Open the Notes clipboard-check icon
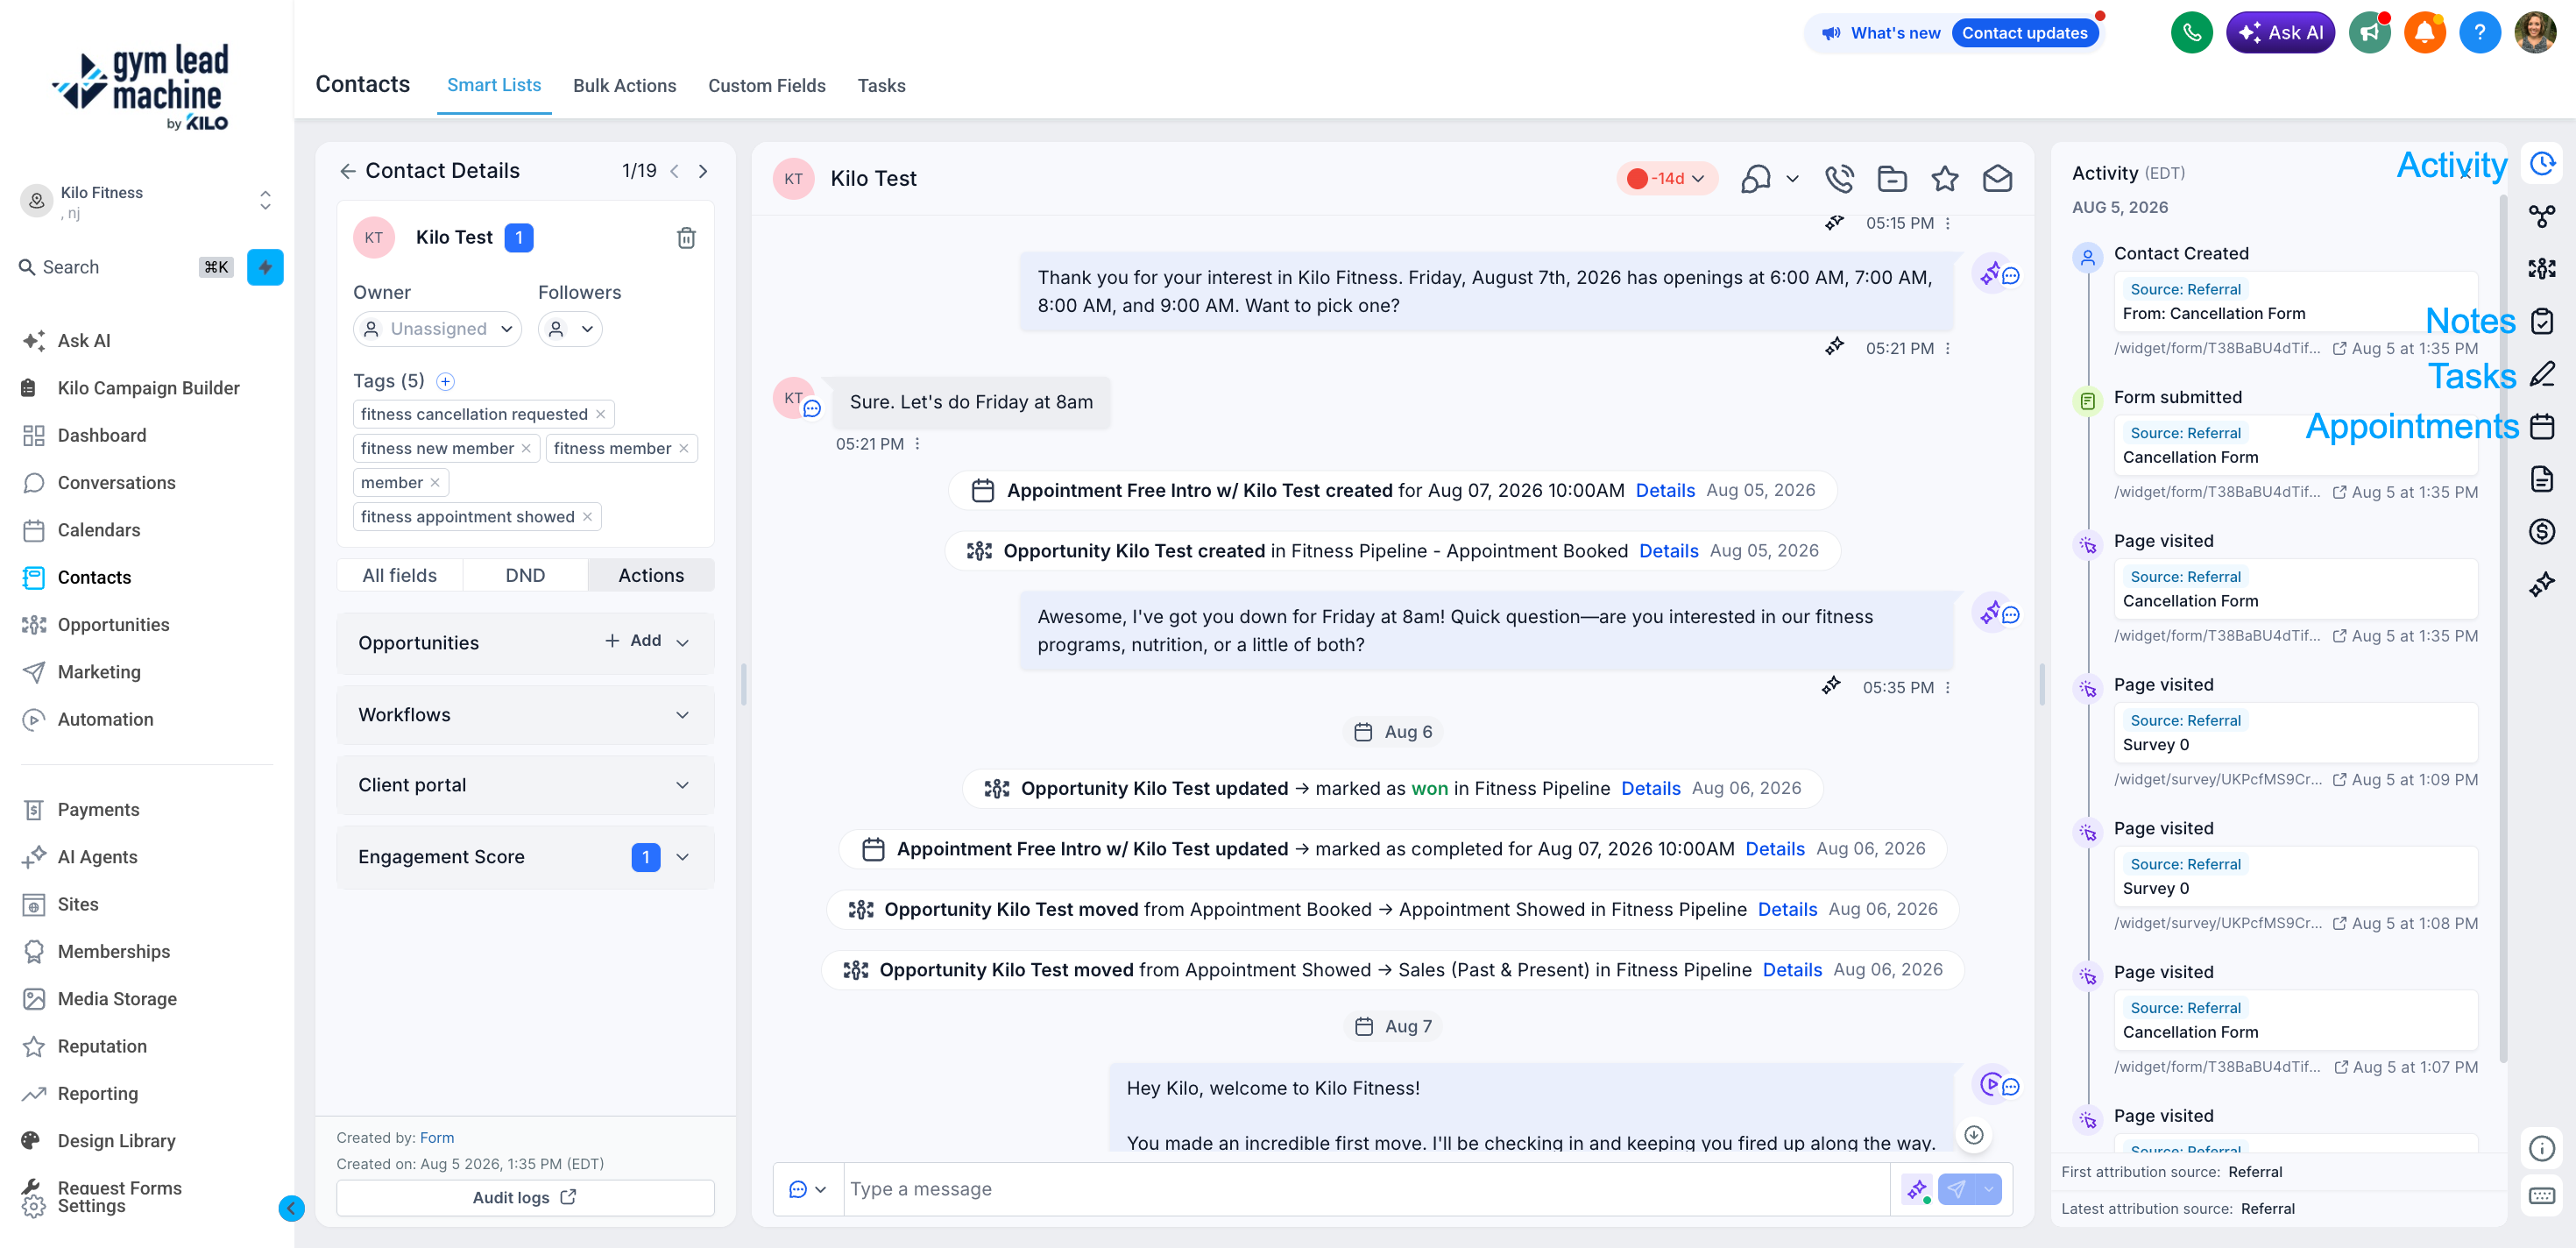The image size is (2576, 1248). click(2542, 320)
